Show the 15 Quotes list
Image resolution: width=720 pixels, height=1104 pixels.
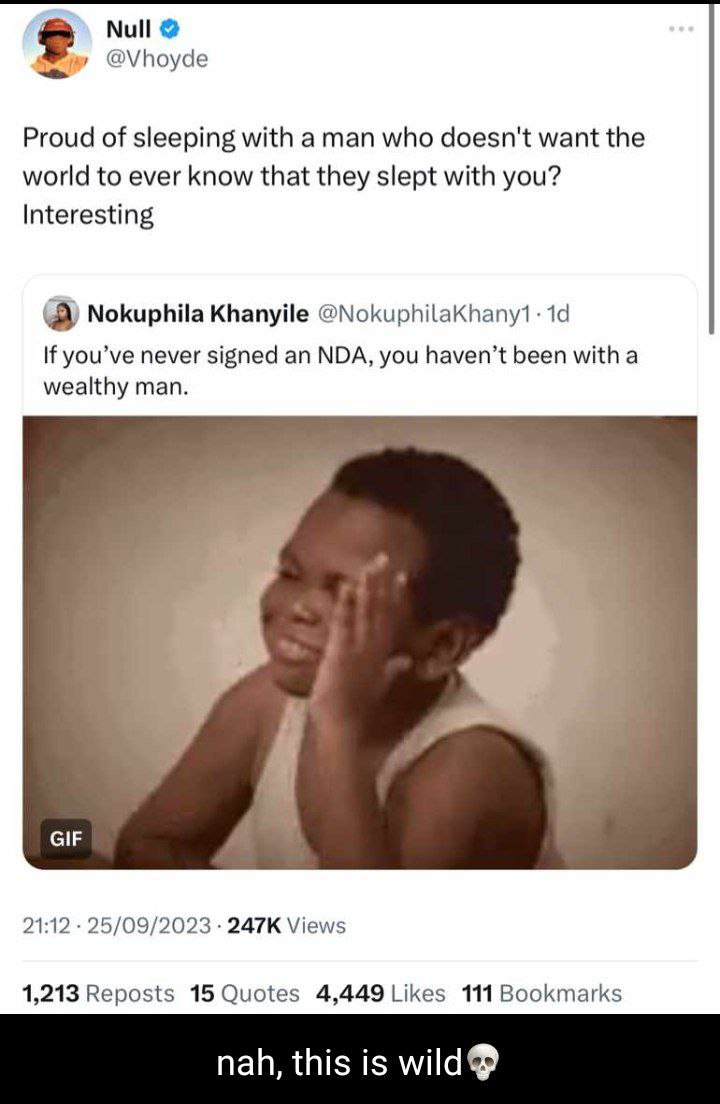[245, 993]
